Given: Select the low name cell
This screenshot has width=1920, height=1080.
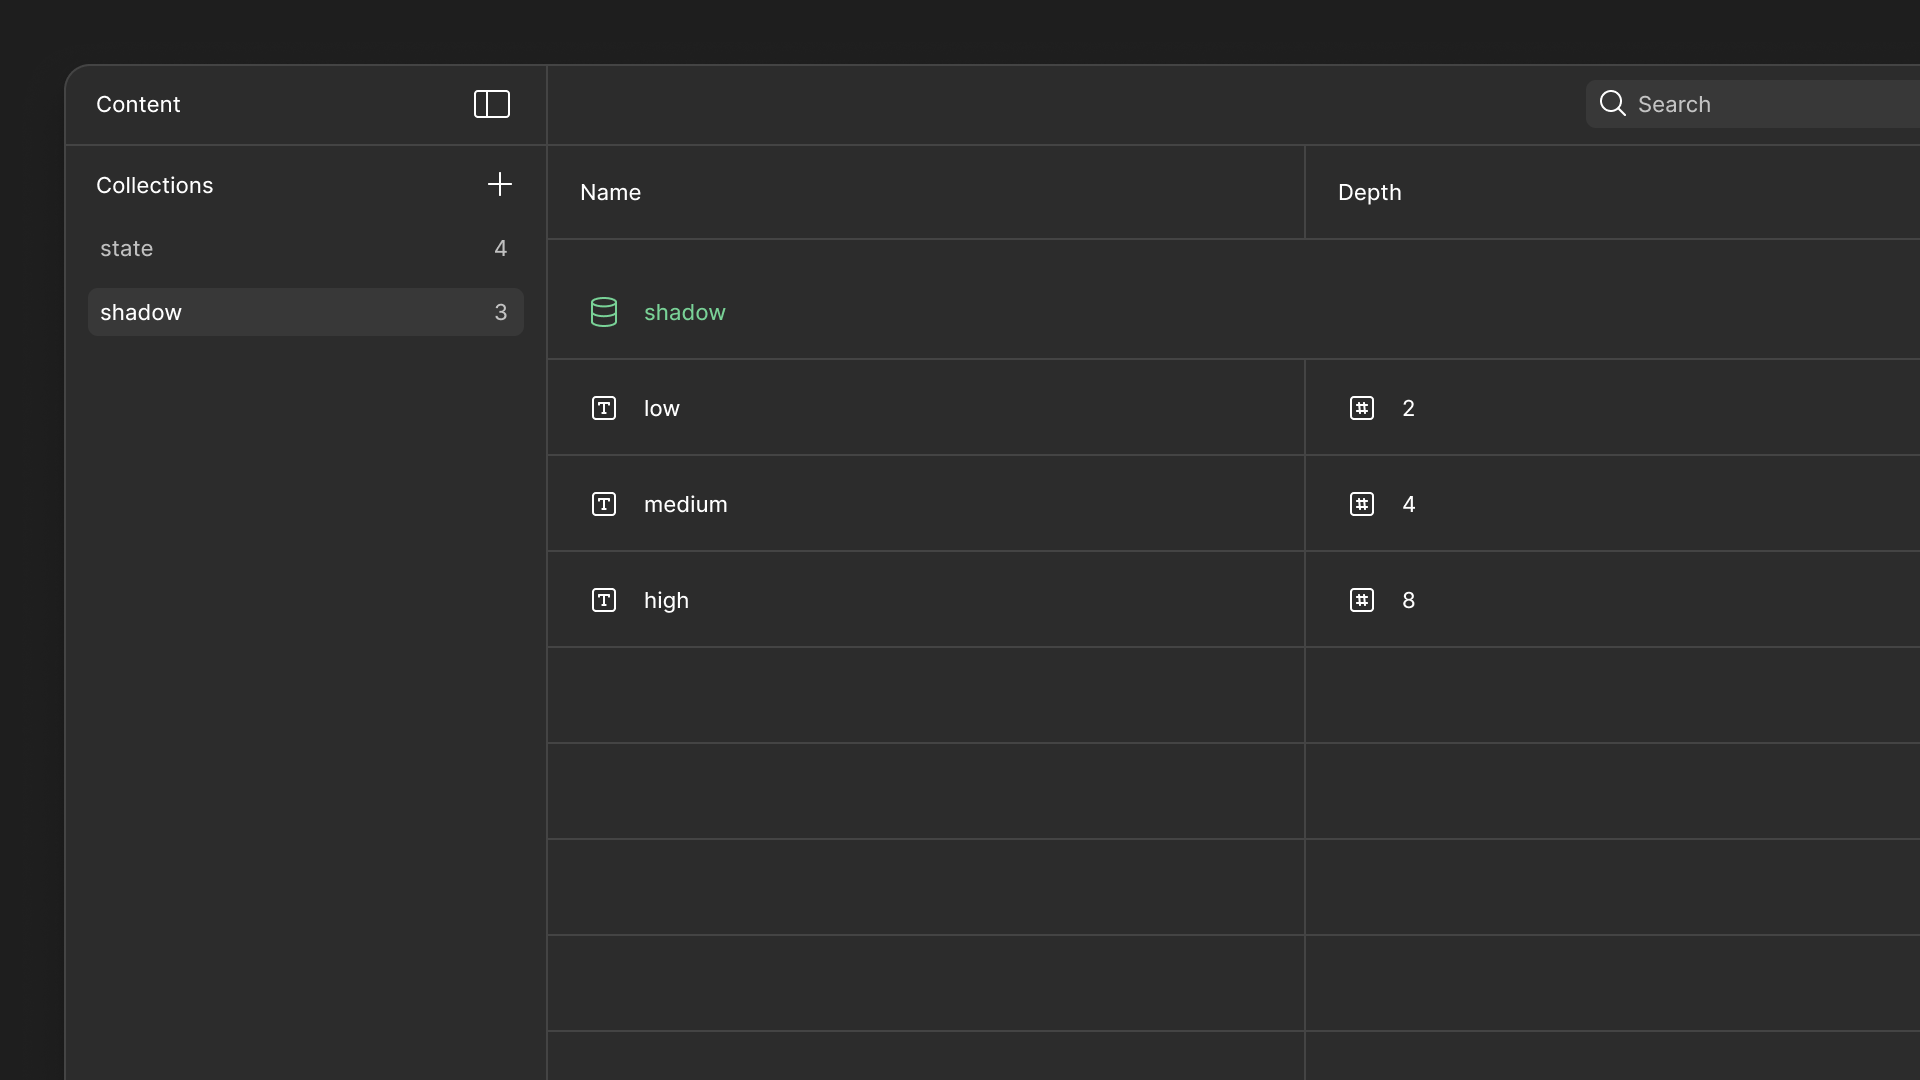Looking at the screenshot, I should pos(926,408).
